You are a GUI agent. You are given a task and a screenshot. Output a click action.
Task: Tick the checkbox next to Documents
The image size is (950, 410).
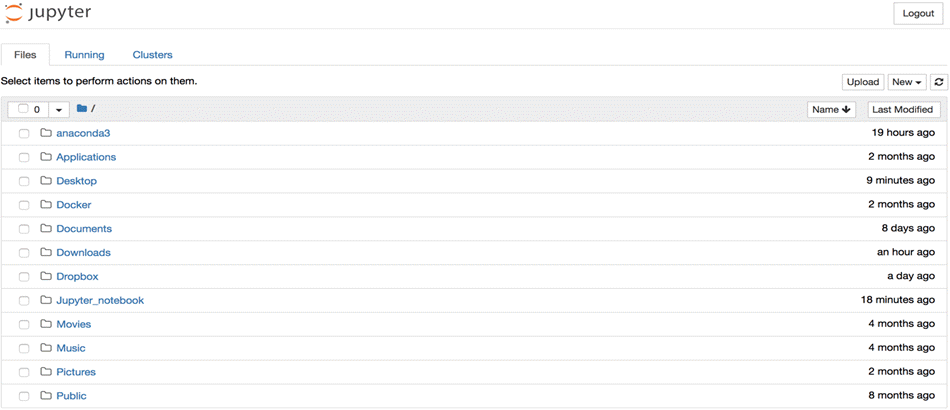(x=24, y=229)
